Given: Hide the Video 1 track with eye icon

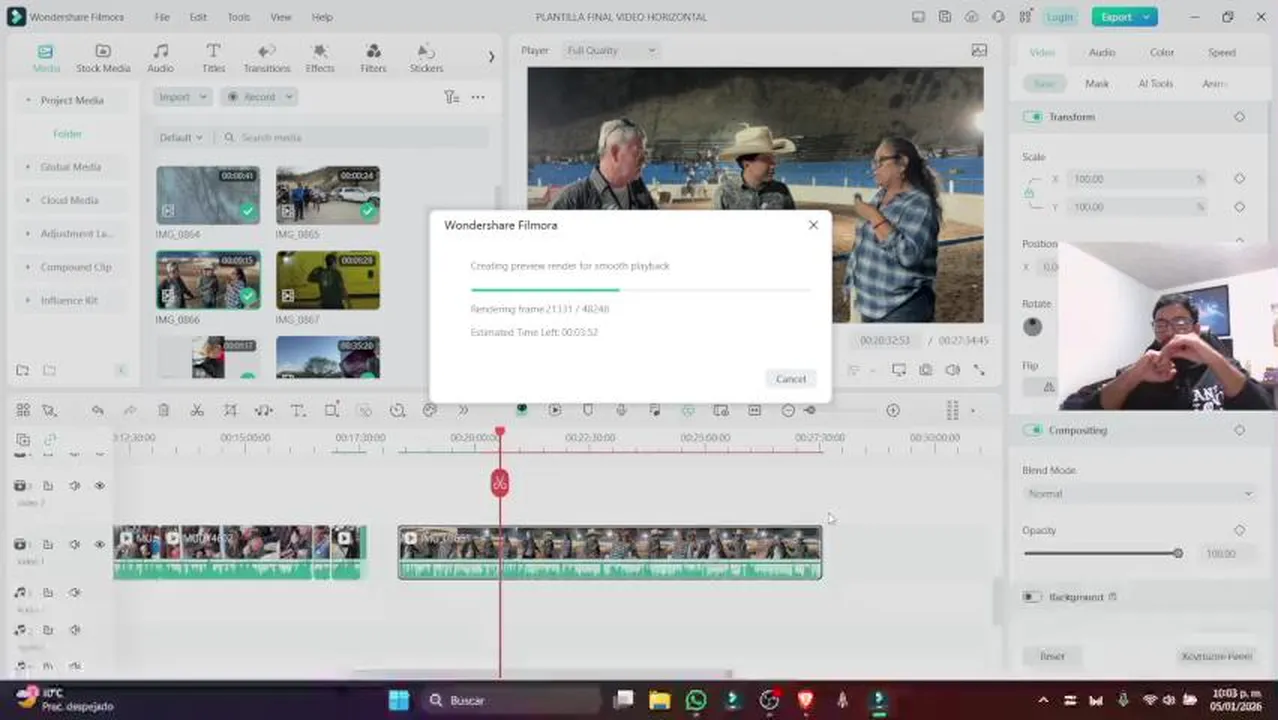Looking at the screenshot, I should [100, 544].
